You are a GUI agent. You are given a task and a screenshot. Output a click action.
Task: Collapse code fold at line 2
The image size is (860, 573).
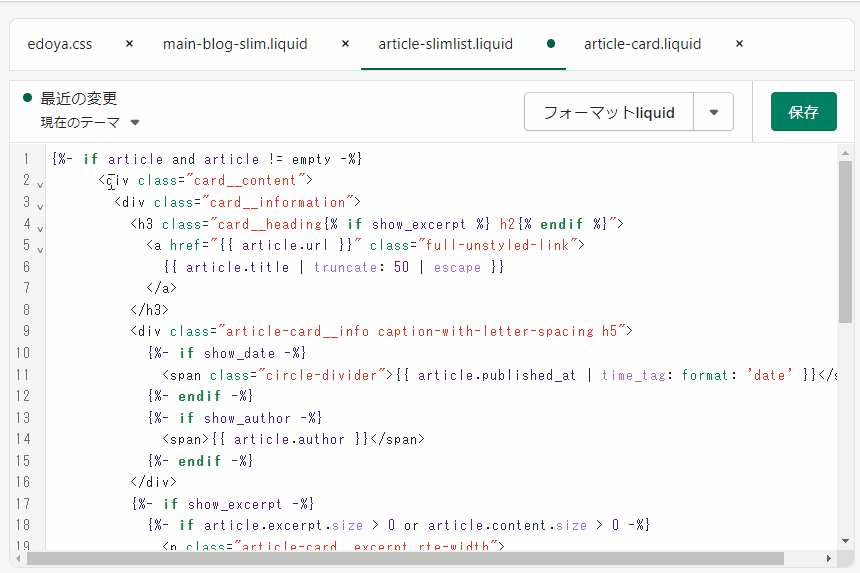(40, 185)
